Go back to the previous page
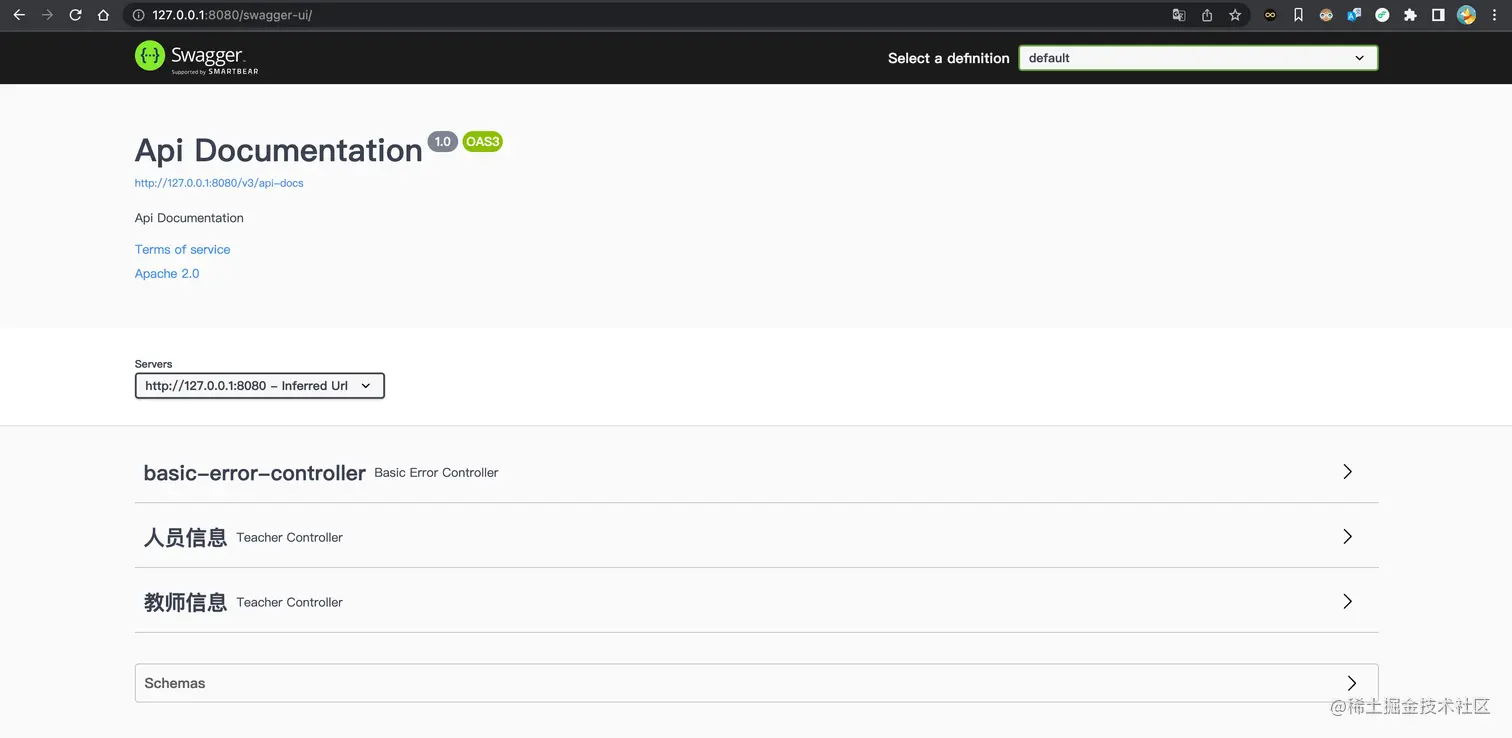Image resolution: width=1512 pixels, height=738 pixels. [x=18, y=15]
